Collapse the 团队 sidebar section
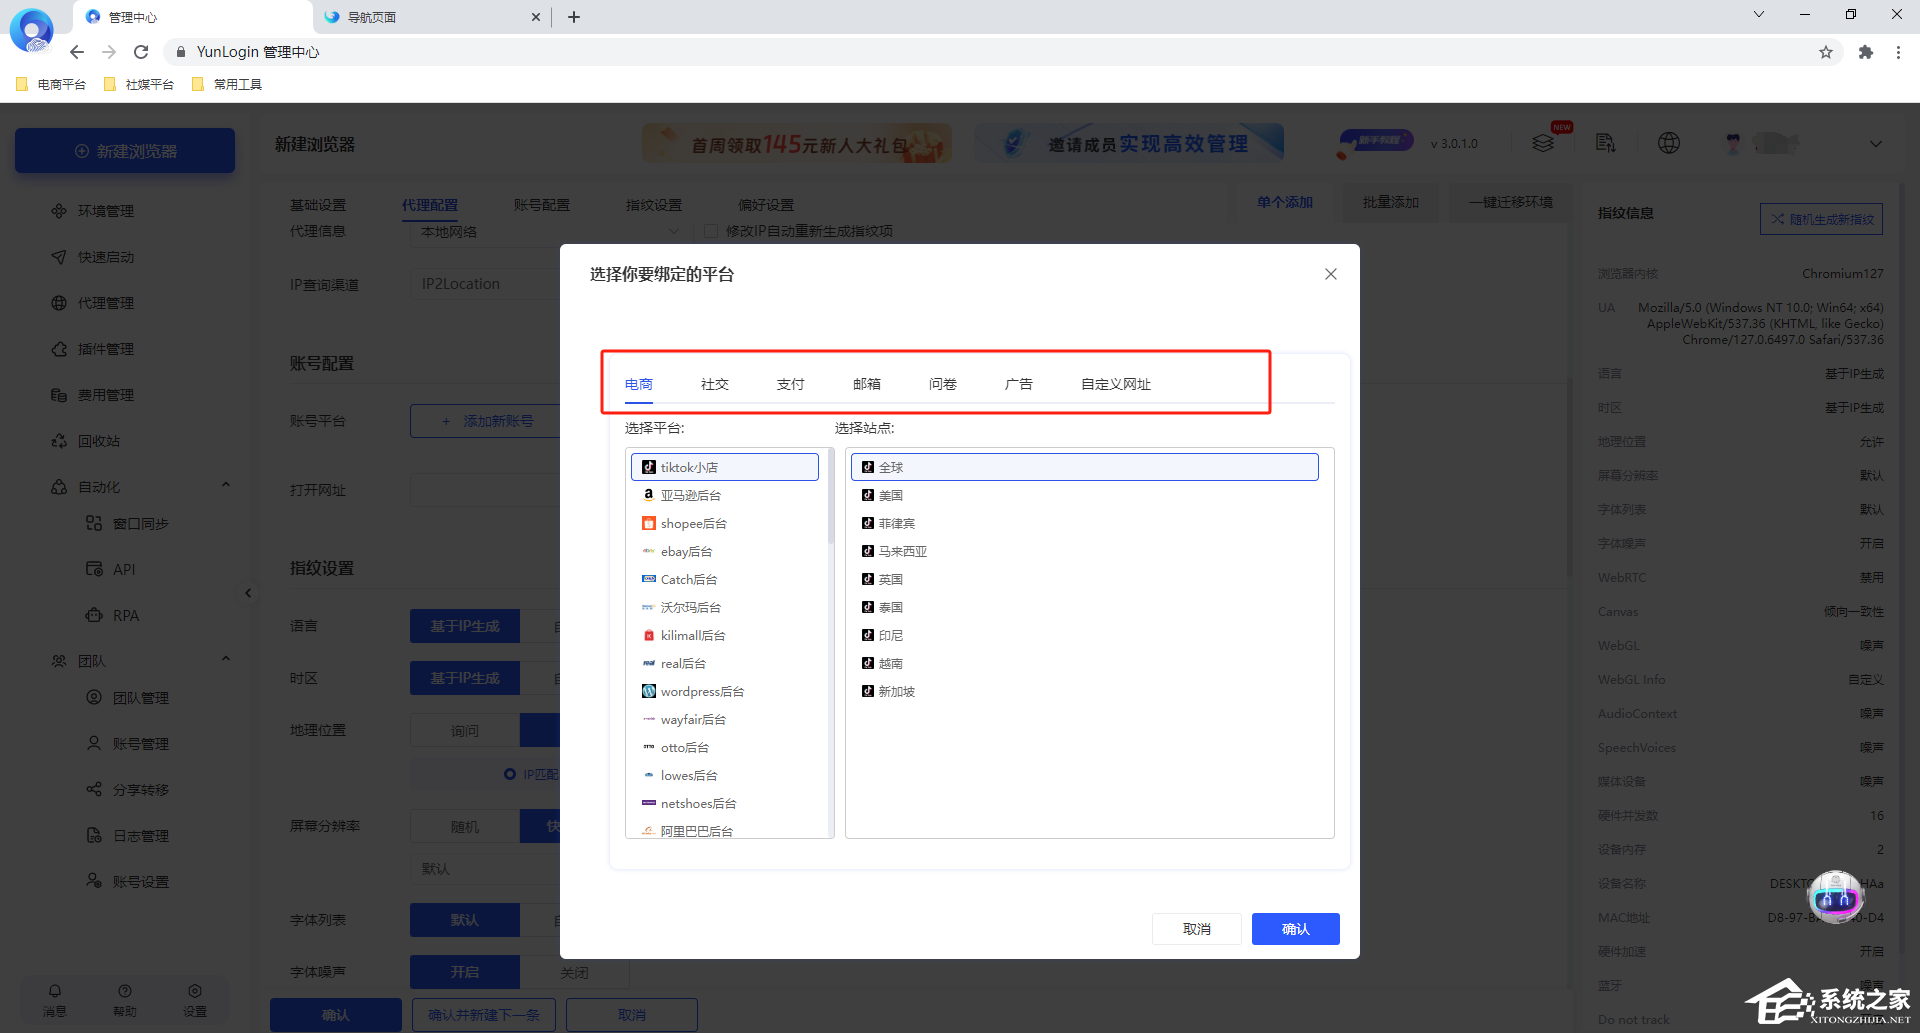 [225, 658]
